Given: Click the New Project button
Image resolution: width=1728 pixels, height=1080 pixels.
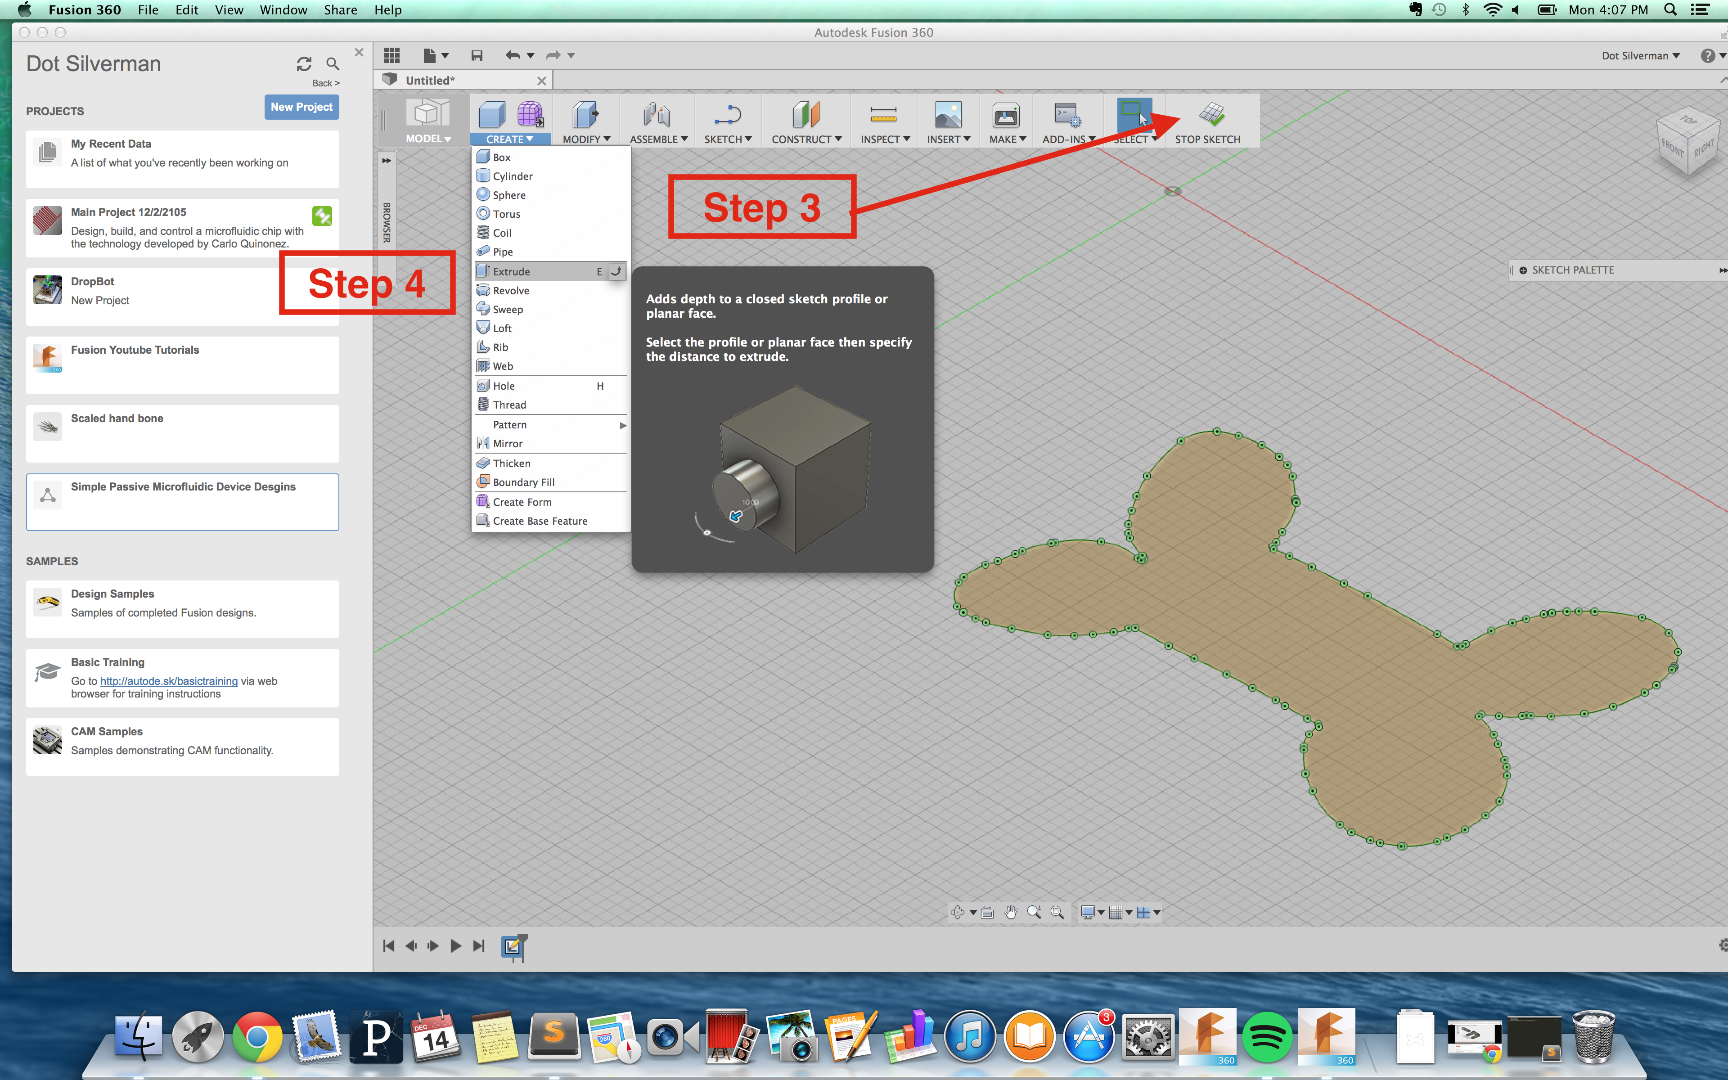Looking at the screenshot, I should coord(301,107).
